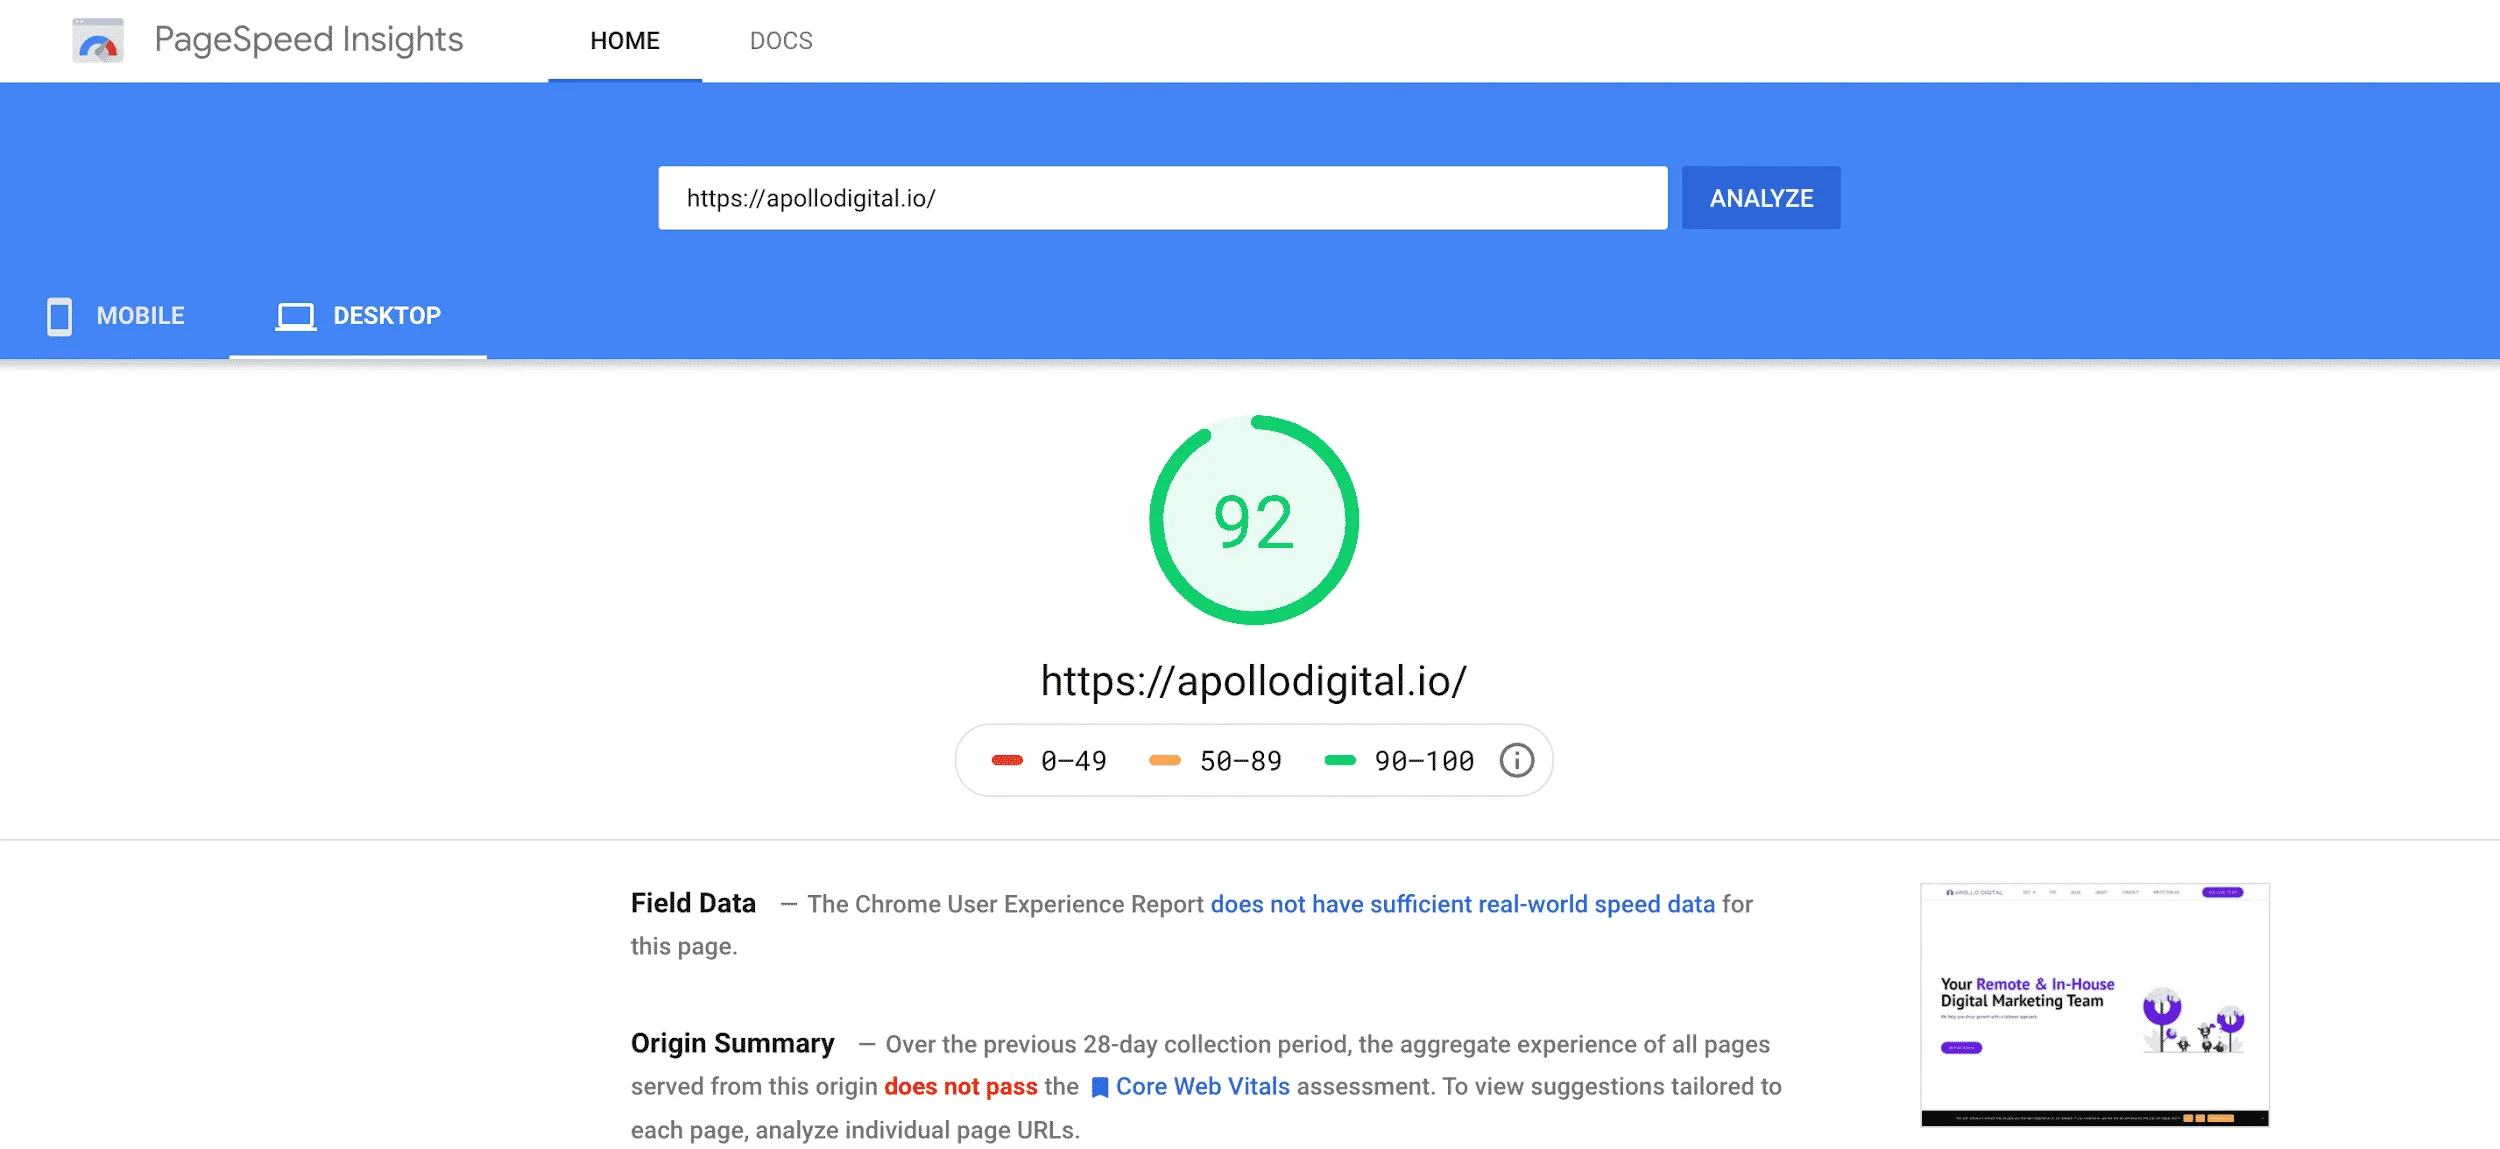2500x1149 pixels.
Task: Click the desktop laptop icon
Action: coord(296,317)
